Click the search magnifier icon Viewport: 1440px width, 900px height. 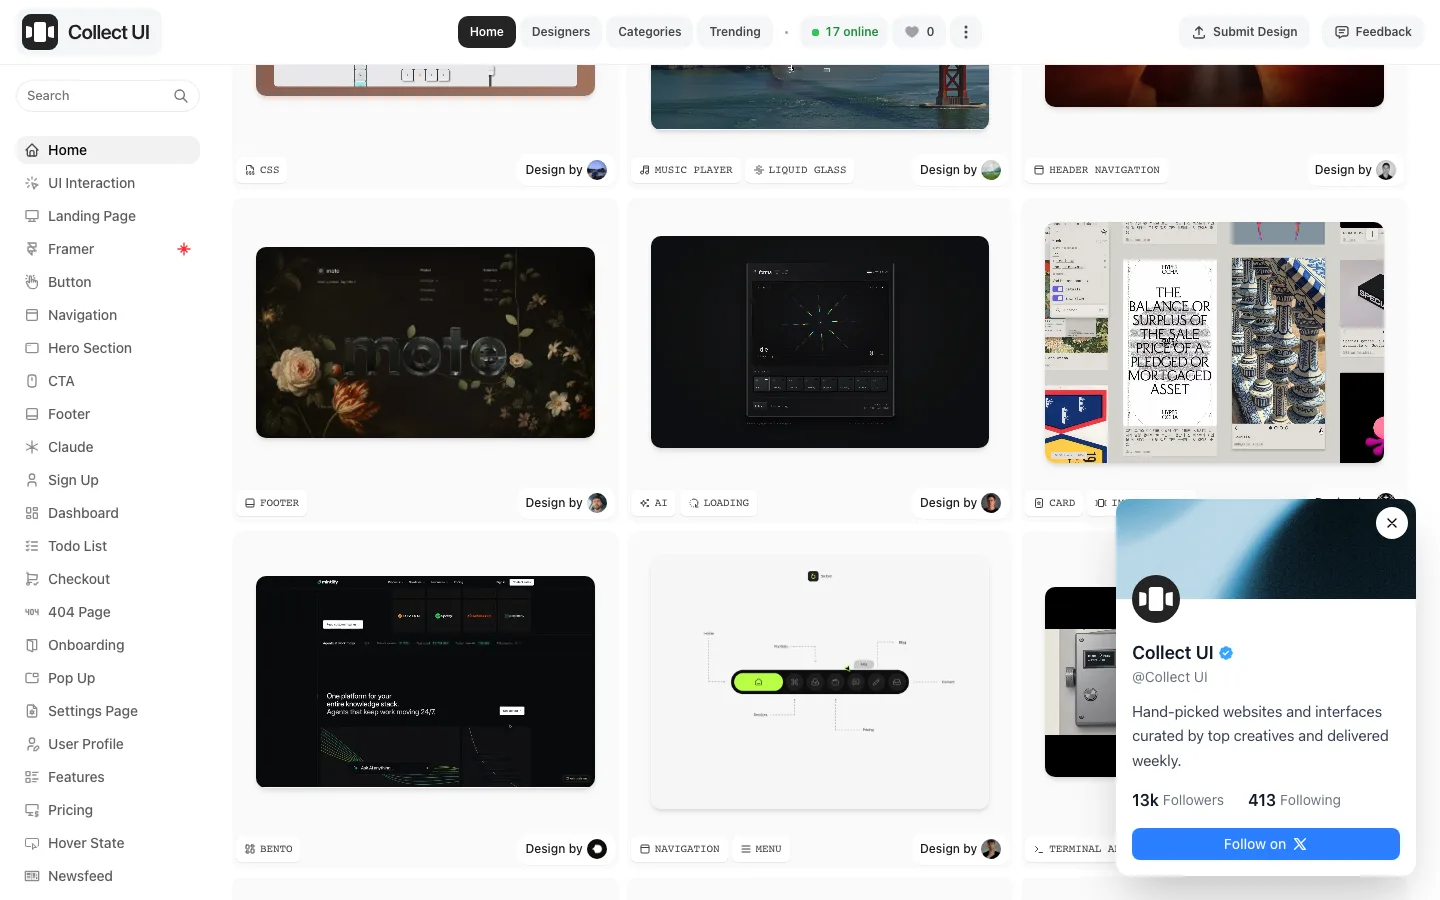[x=181, y=96]
